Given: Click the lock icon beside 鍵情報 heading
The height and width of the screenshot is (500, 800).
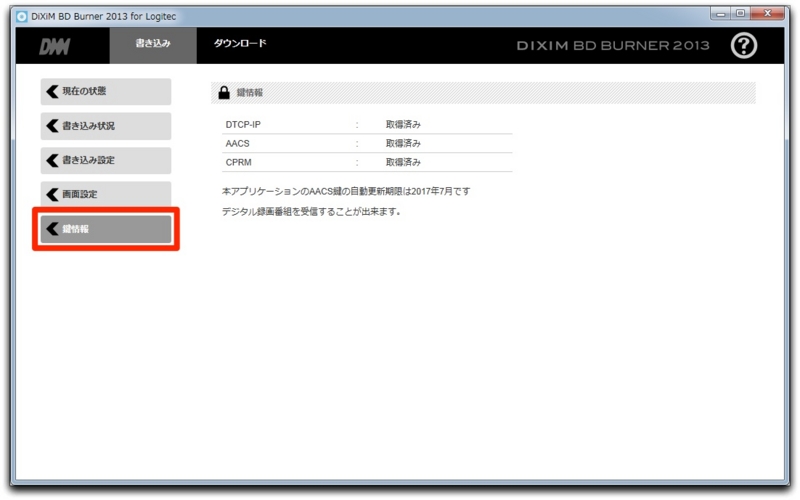Looking at the screenshot, I should 224,92.
